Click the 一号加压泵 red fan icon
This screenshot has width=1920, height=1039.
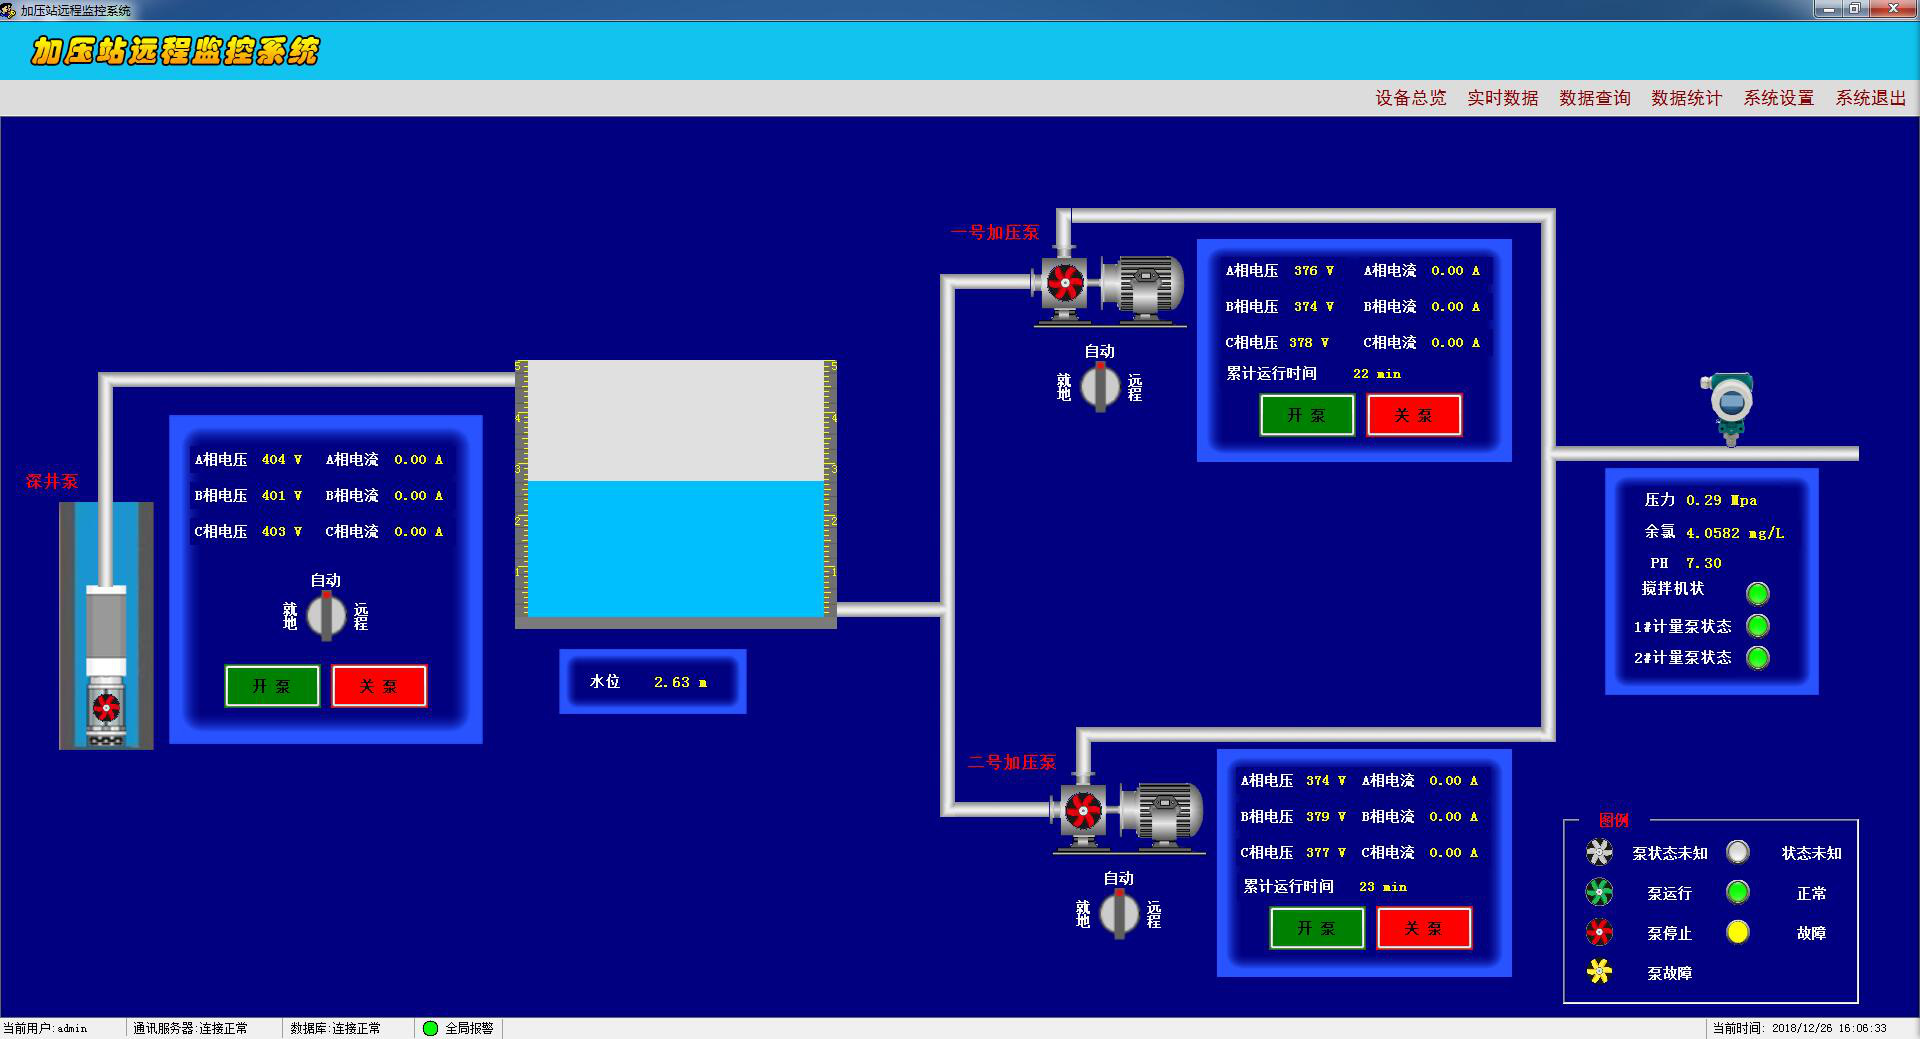(x=1065, y=283)
